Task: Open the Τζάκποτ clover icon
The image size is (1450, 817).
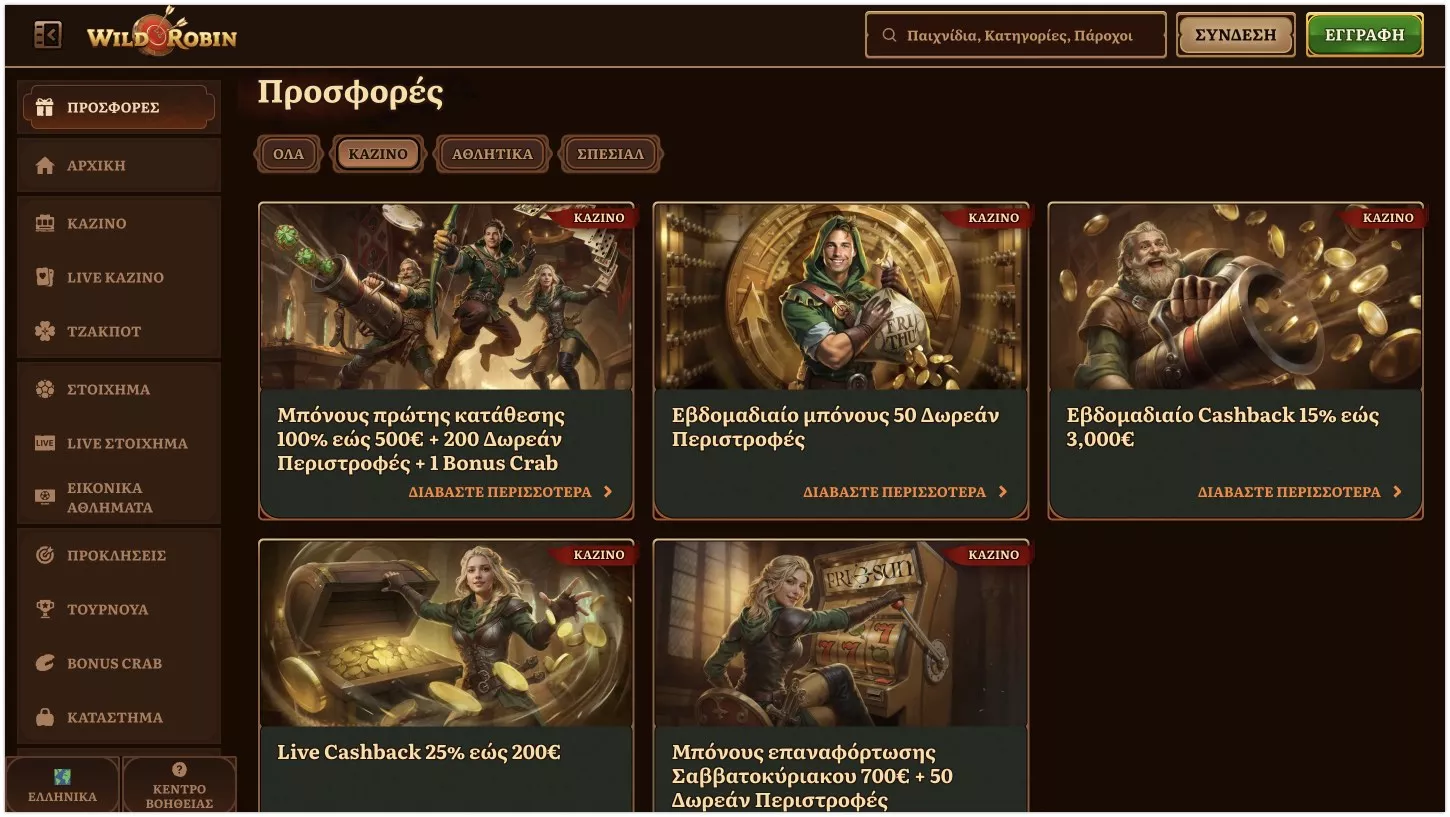Action: (x=44, y=331)
